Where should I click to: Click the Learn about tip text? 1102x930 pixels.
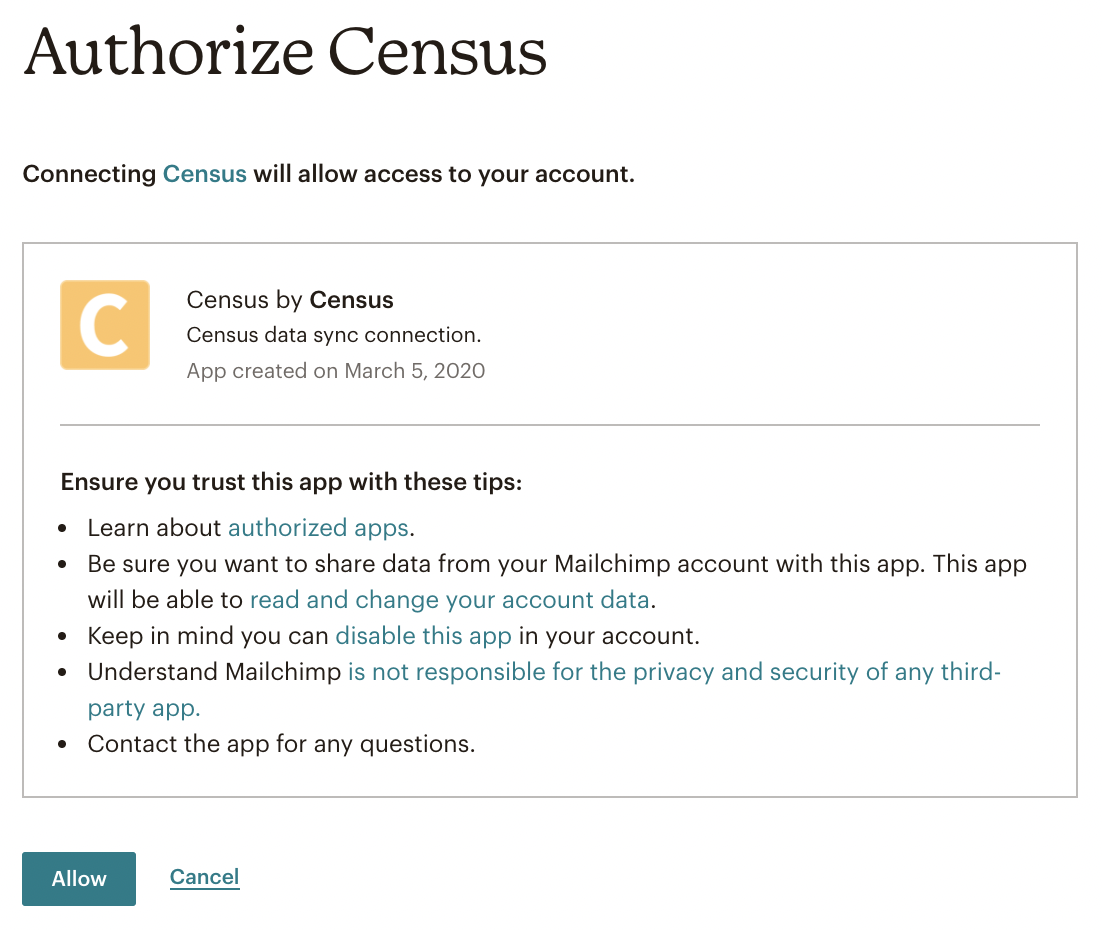[x=156, y=528]
